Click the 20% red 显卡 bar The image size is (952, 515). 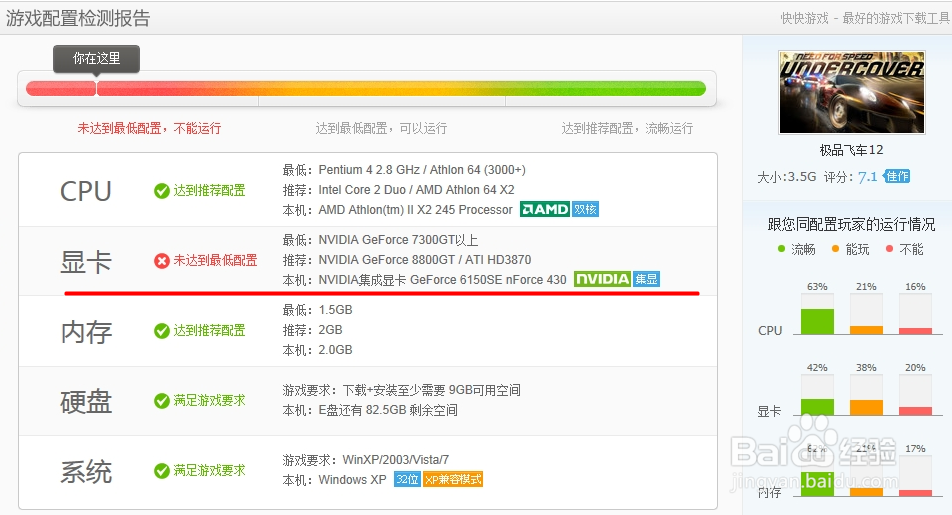(x=916, y=411)
